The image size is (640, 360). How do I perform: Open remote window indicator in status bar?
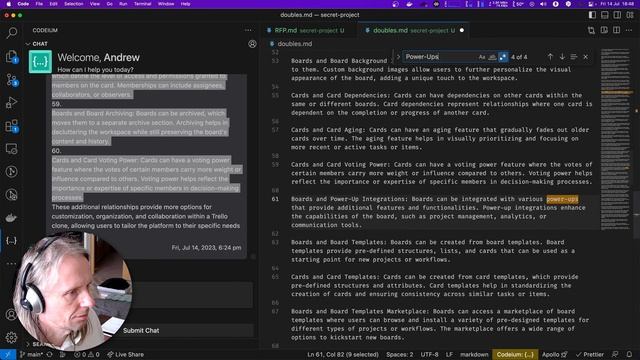pyautogui.click(x=8, y=354)
